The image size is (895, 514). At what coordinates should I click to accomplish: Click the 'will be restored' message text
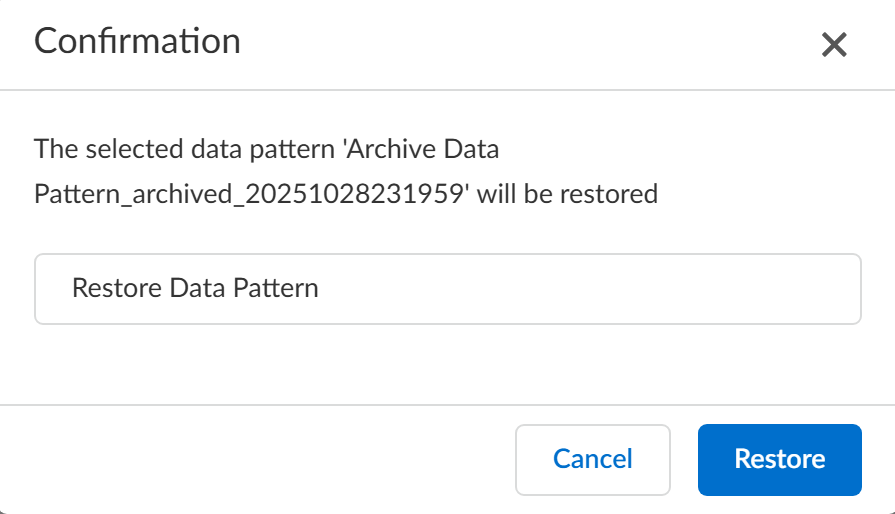tap(567, 194)
